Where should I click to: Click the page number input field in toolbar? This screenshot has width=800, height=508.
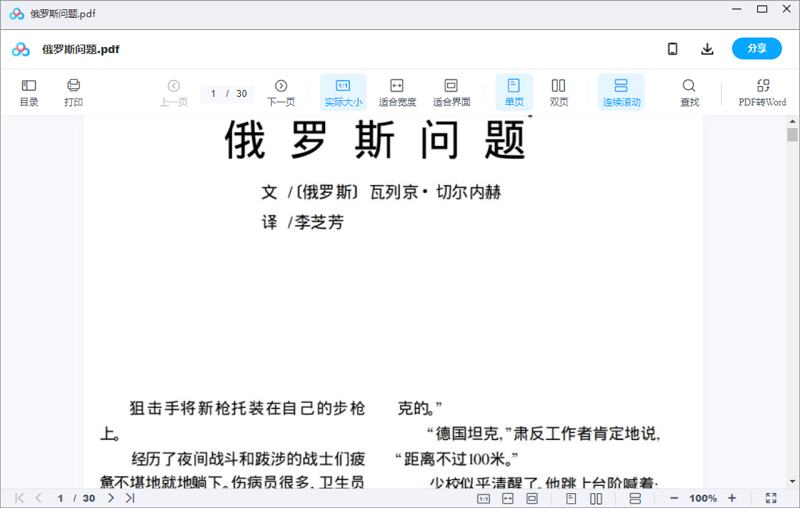pyautogui.click(x=214, y=93)
